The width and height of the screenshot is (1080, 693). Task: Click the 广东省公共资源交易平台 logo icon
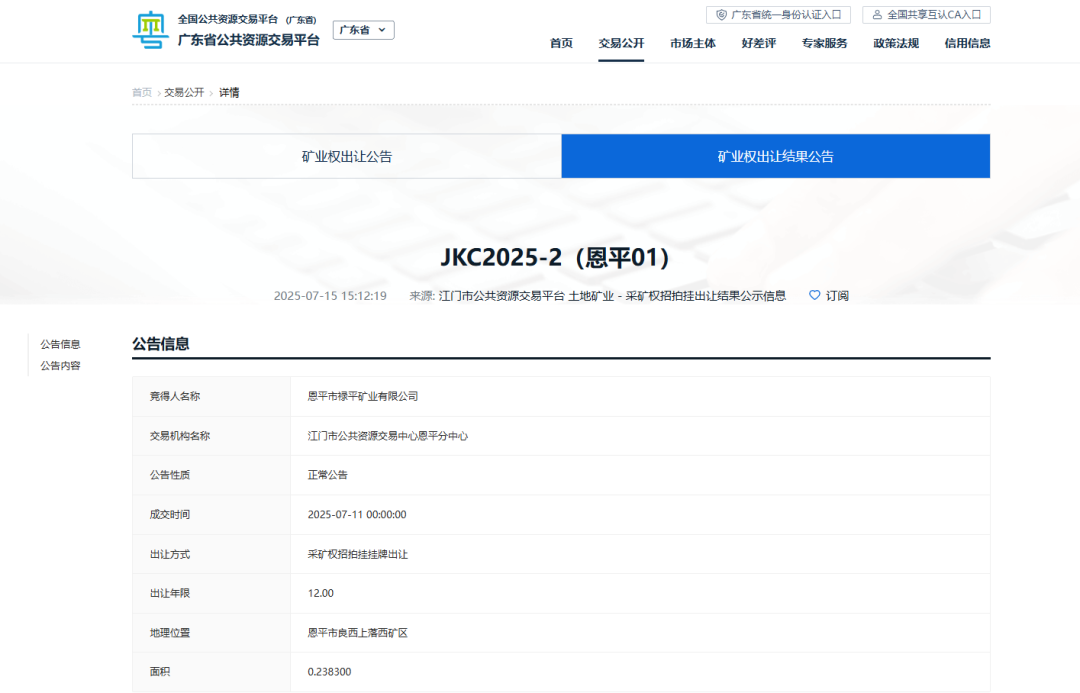pyautogui.click(x=148, y=29)
